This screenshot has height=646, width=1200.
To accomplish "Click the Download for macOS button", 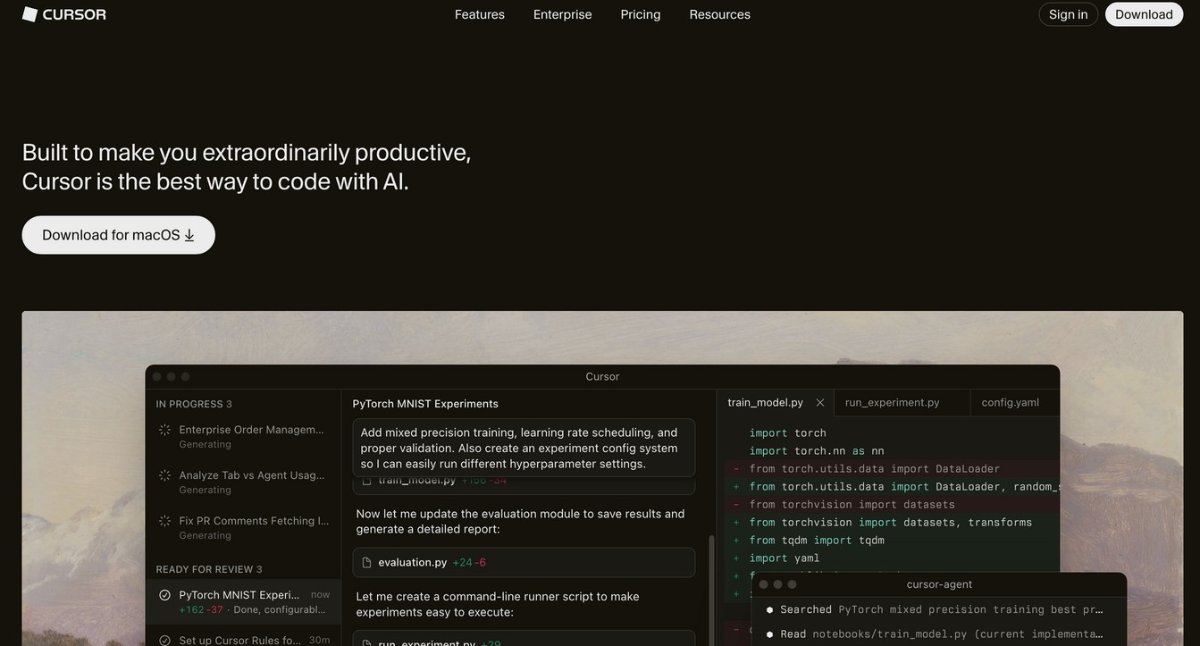I will [x=118, y=235].
